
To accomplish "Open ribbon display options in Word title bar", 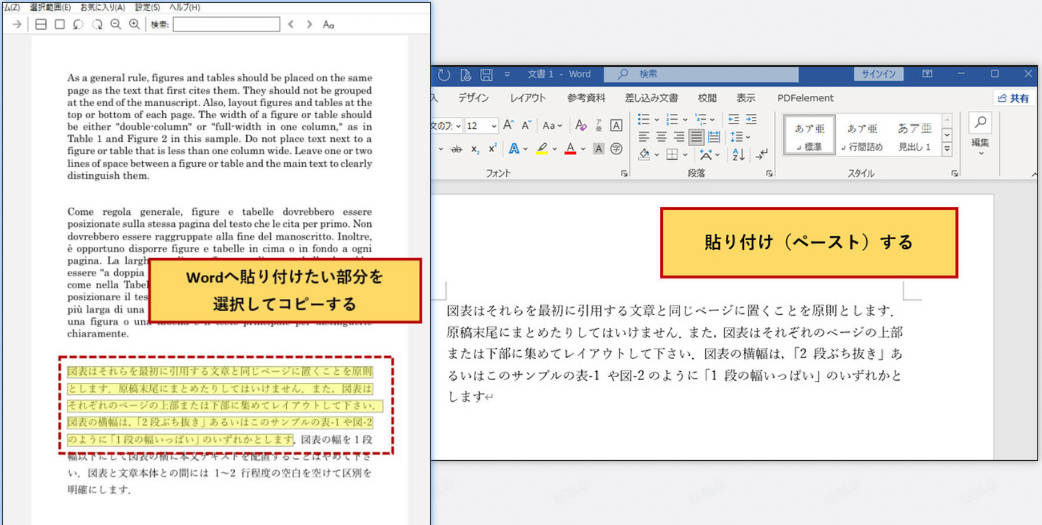I will 927,74.
